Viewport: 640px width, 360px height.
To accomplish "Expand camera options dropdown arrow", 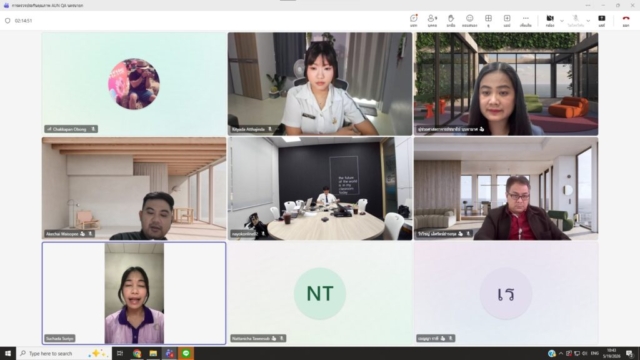I will pyautogui.click(x=562, y=20).
